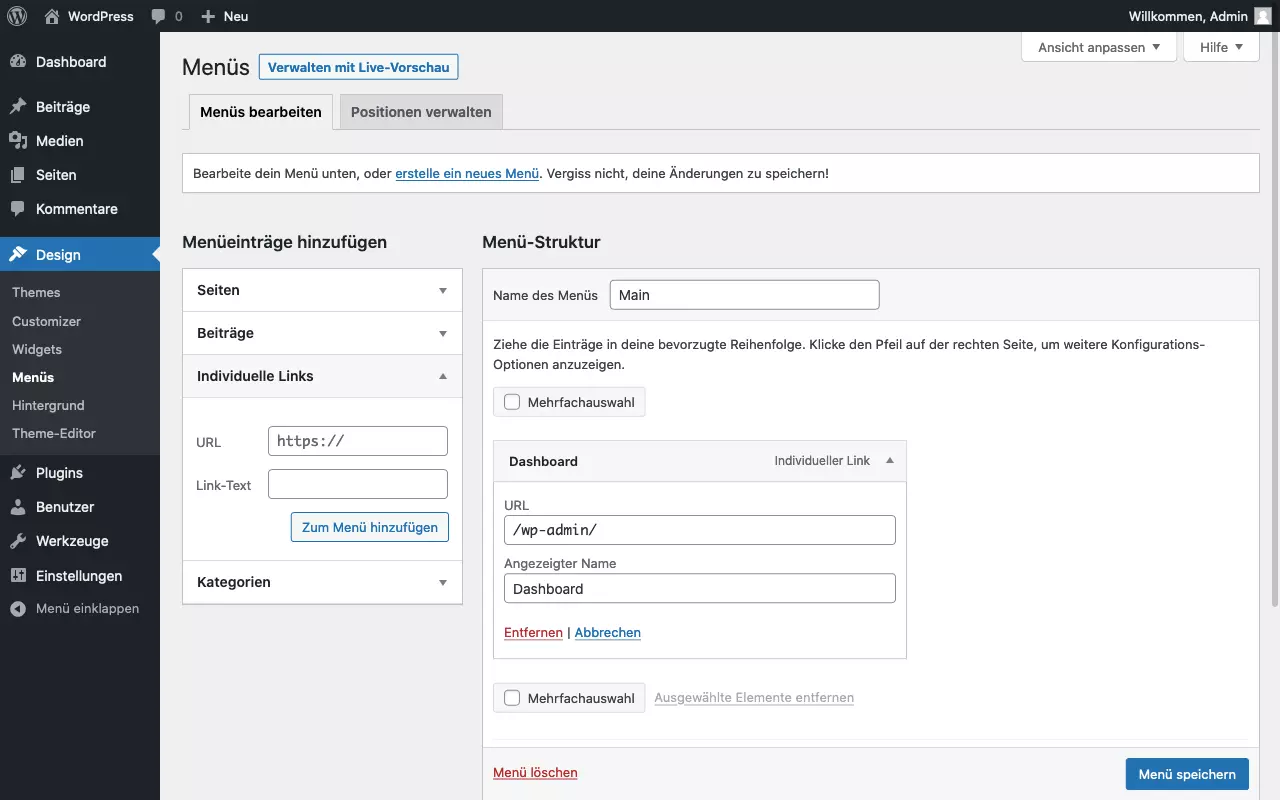
Task: Select the Menüs bearbeiten tab
Action: pos(260,112)
